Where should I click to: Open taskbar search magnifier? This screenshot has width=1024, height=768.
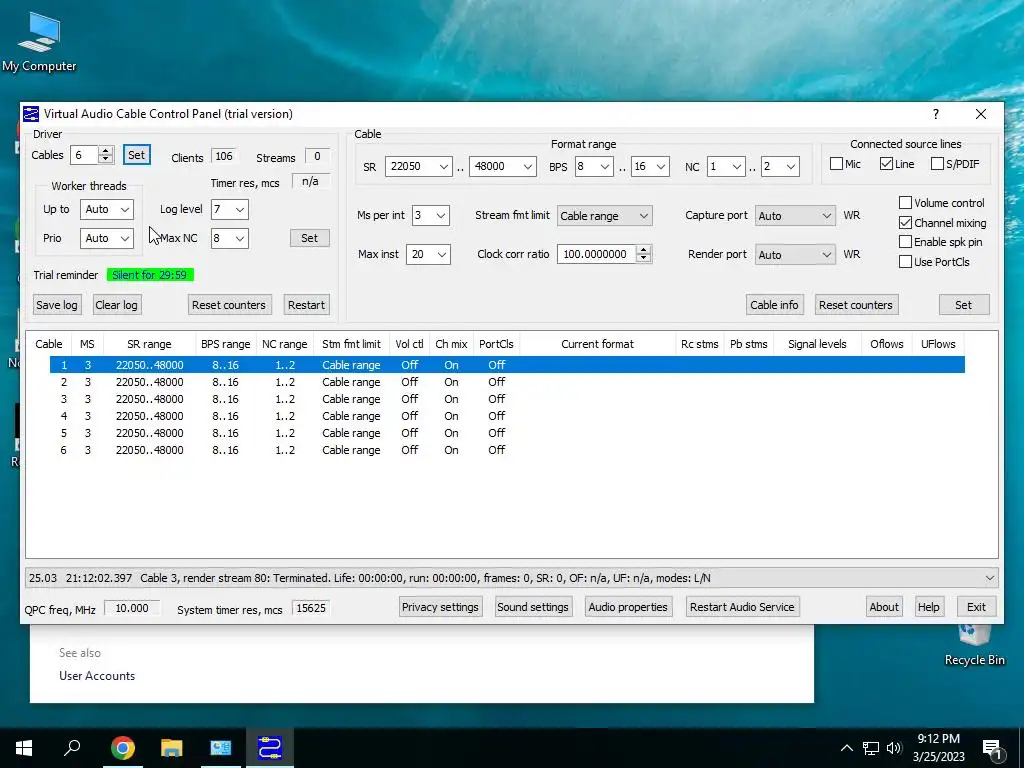72,748
